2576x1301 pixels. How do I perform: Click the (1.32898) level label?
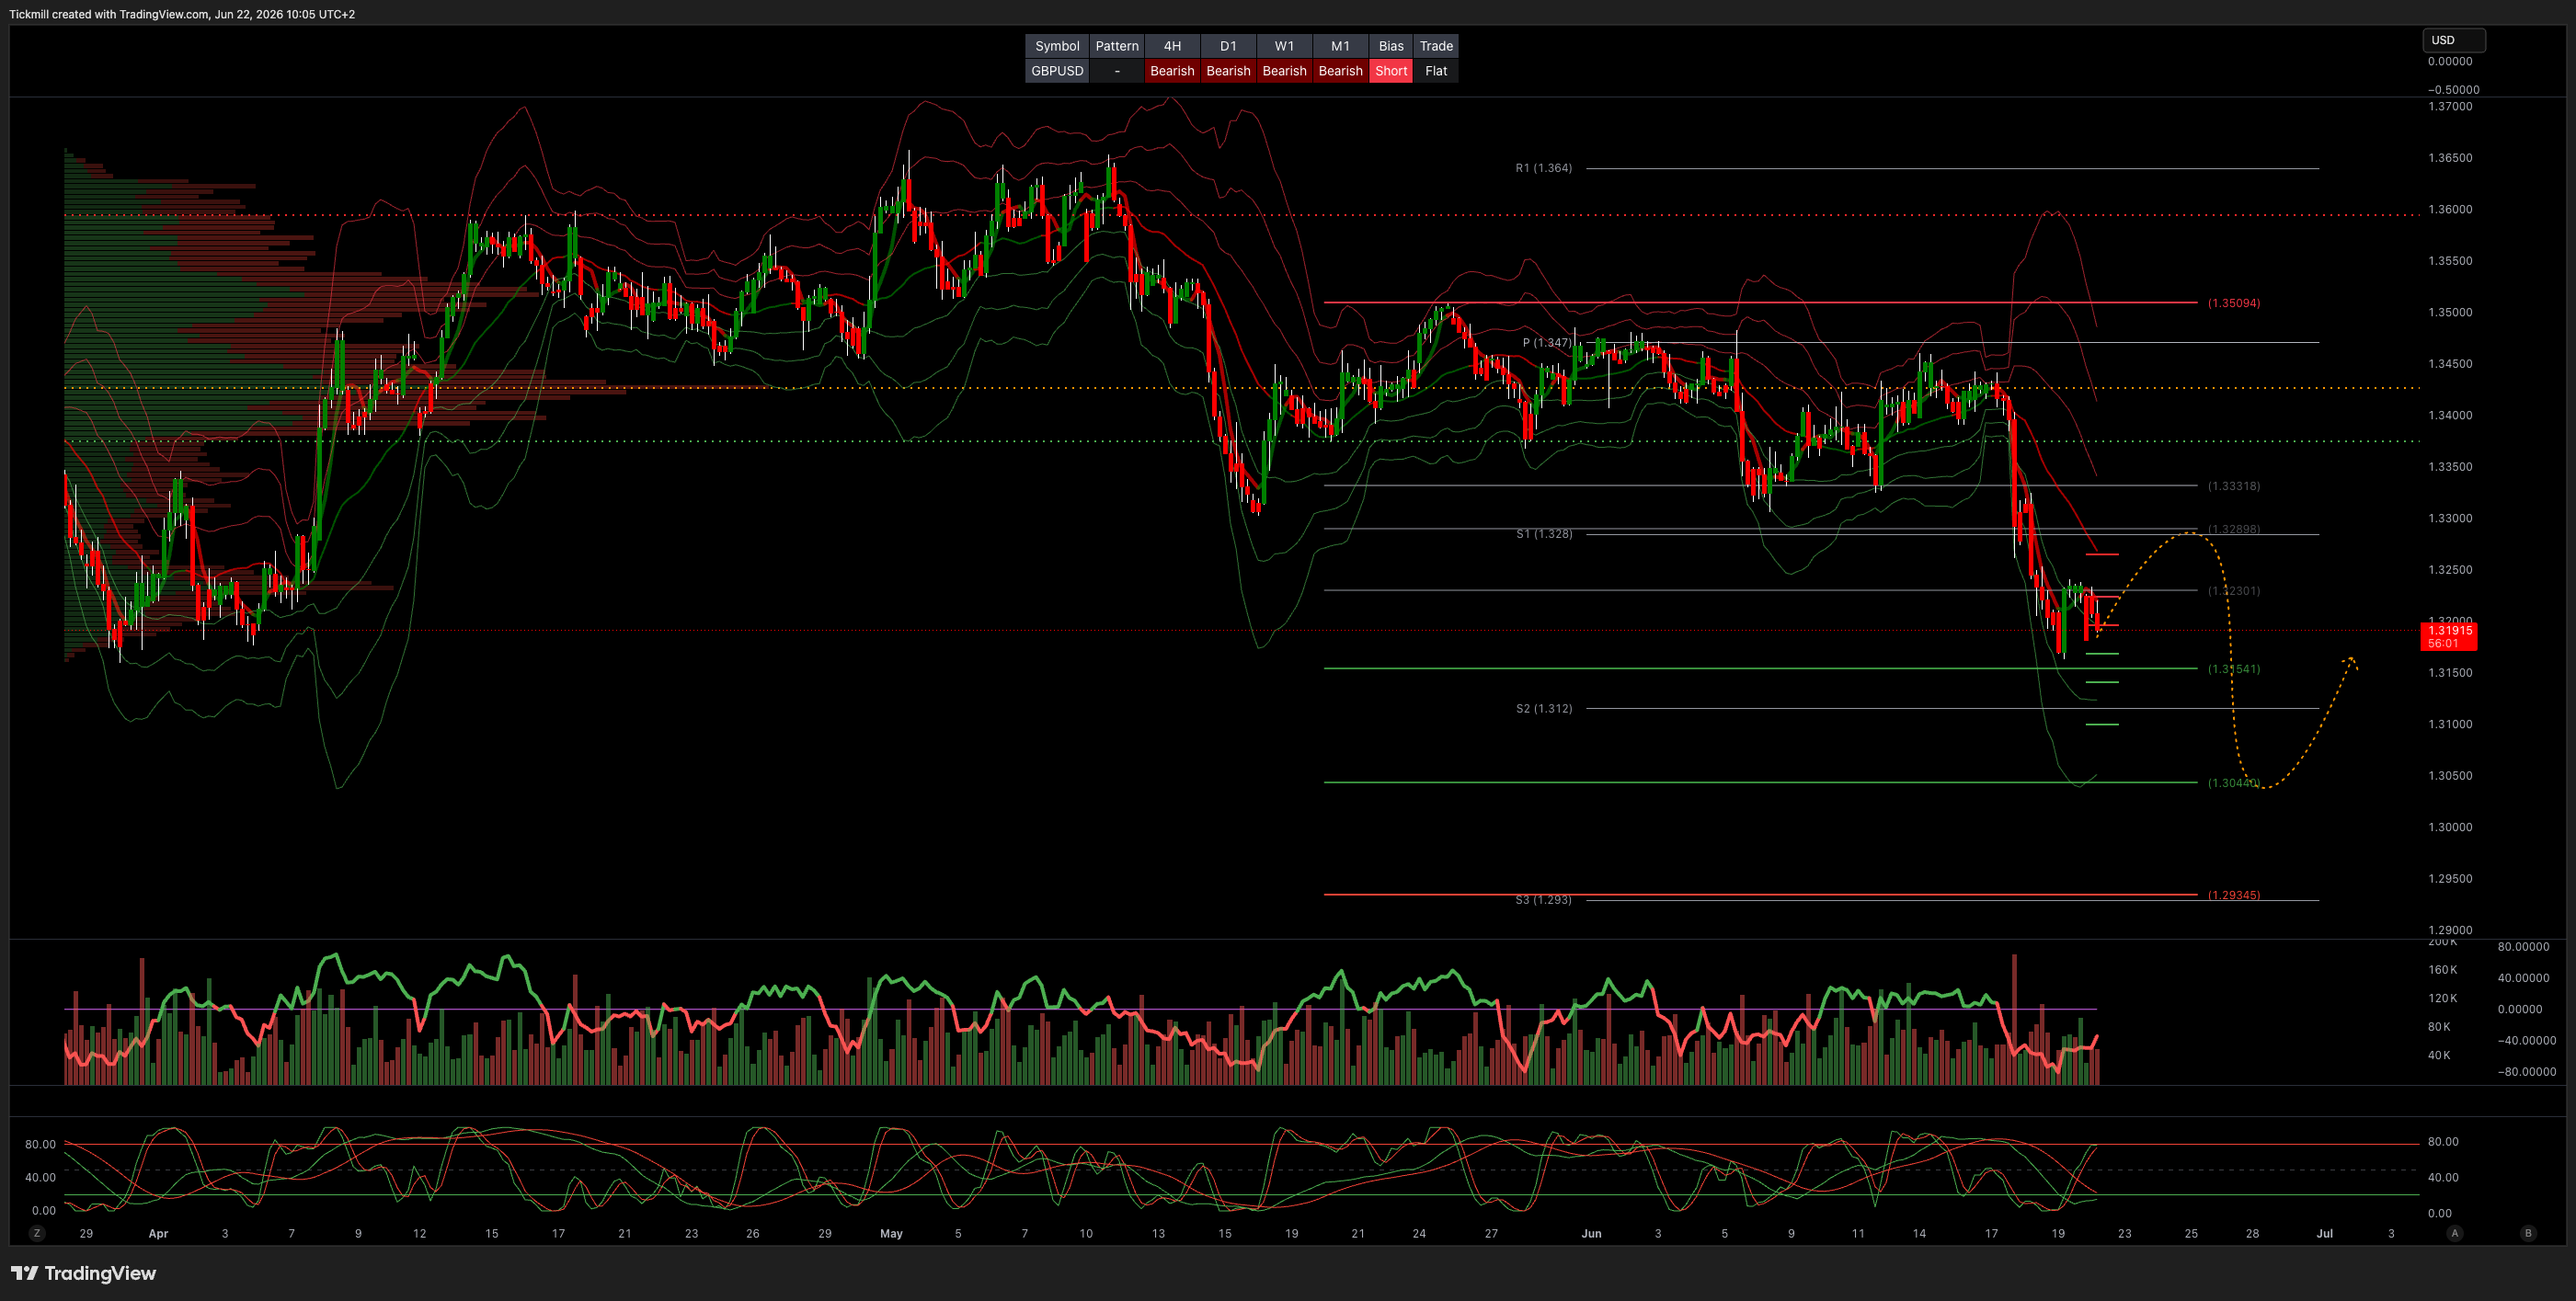click(2233, 529)
